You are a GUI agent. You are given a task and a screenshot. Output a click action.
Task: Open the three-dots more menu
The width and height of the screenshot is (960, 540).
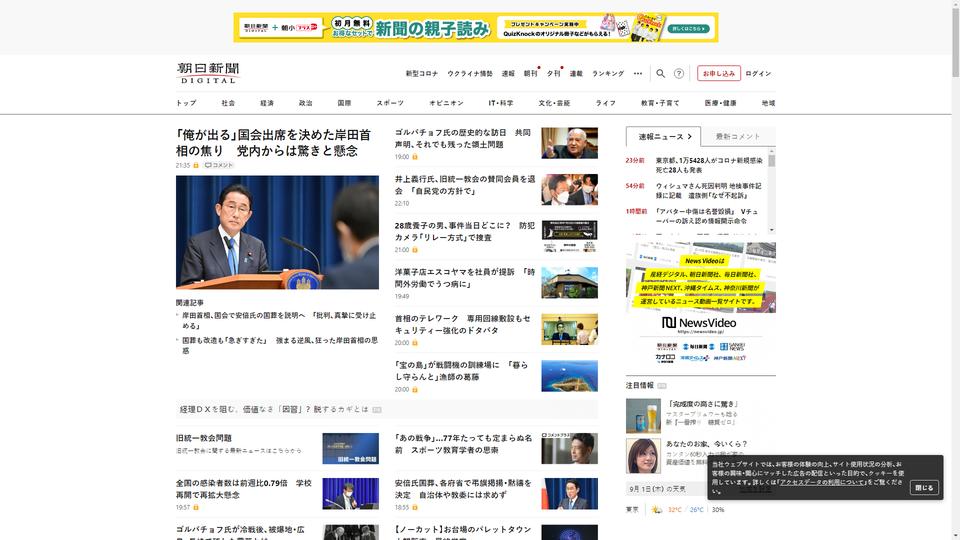click(x=638, y=73)
